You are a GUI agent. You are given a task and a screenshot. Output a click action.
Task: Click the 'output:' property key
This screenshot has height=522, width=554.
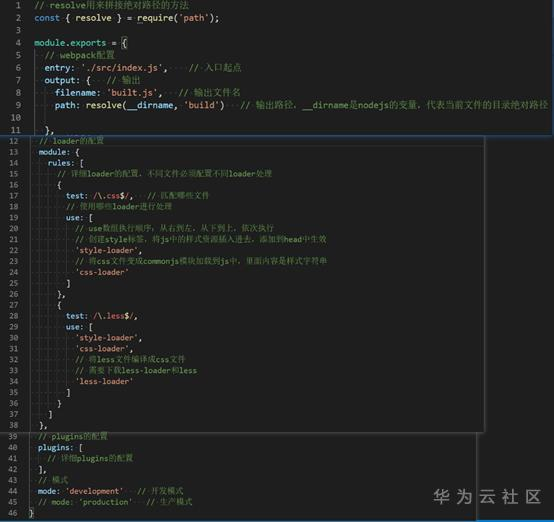coord(62,80)
